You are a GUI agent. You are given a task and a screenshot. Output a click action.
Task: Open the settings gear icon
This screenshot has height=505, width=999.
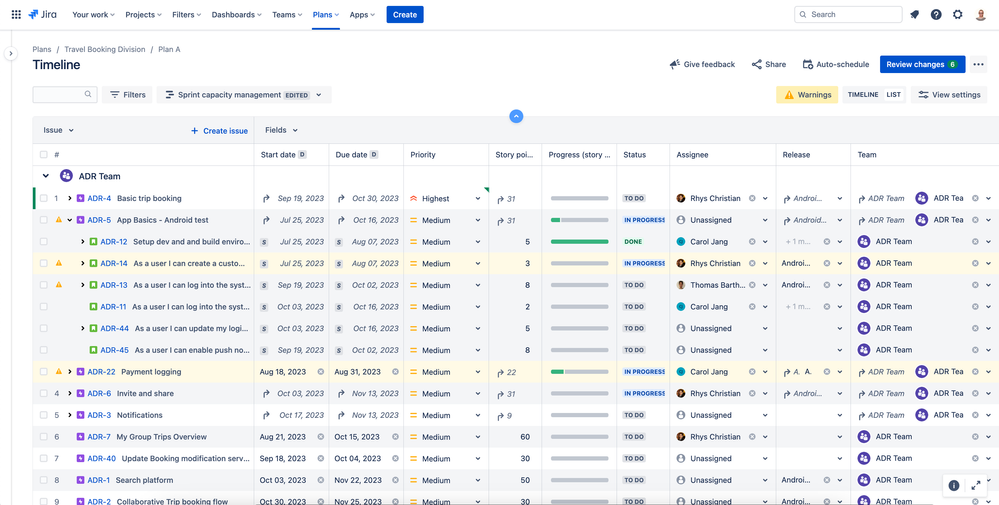coord(958,15)
